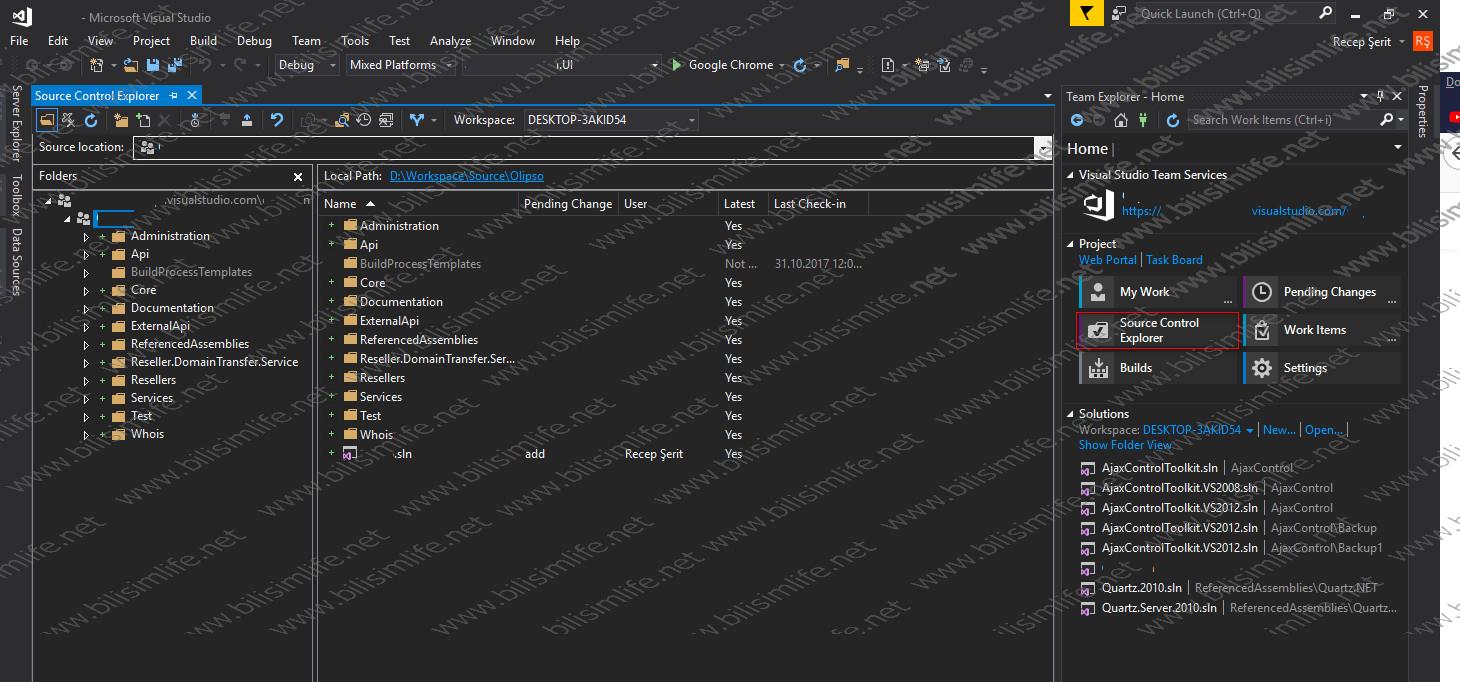The width and height of the screenshot is (1460, 682).
Task: Click the Work Items button
Action: [x=1322, y=330]
